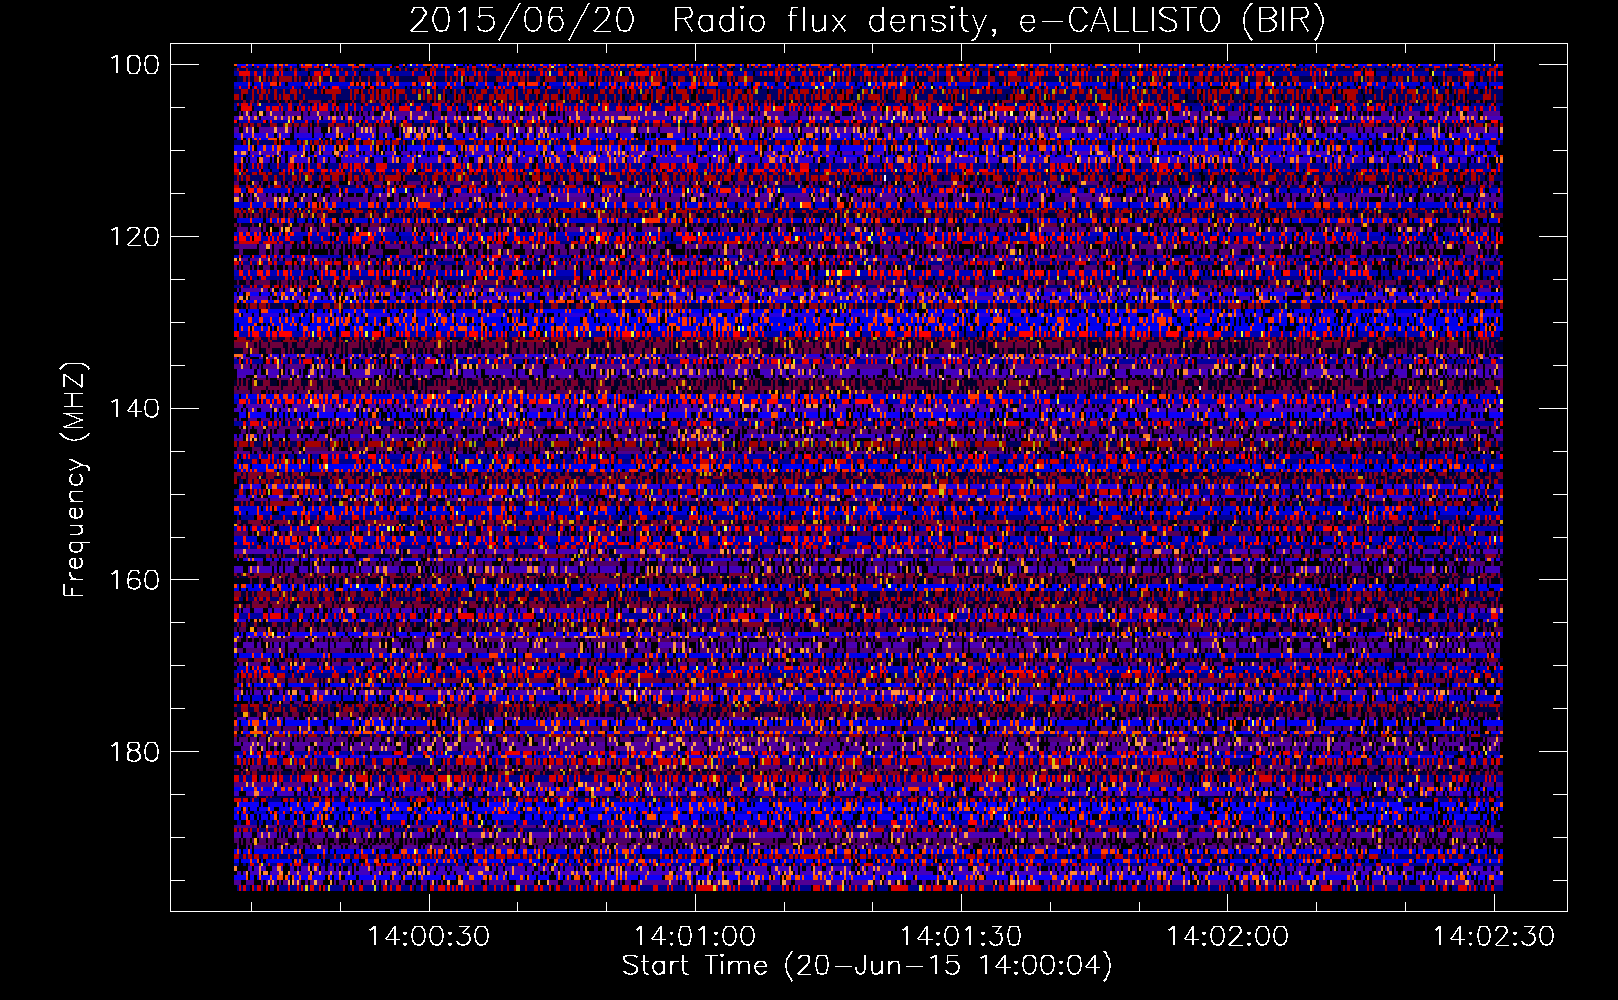The image size is (1618, 1000).
Task: Click the 100 frequency tick label
Action: coord(133,65)
